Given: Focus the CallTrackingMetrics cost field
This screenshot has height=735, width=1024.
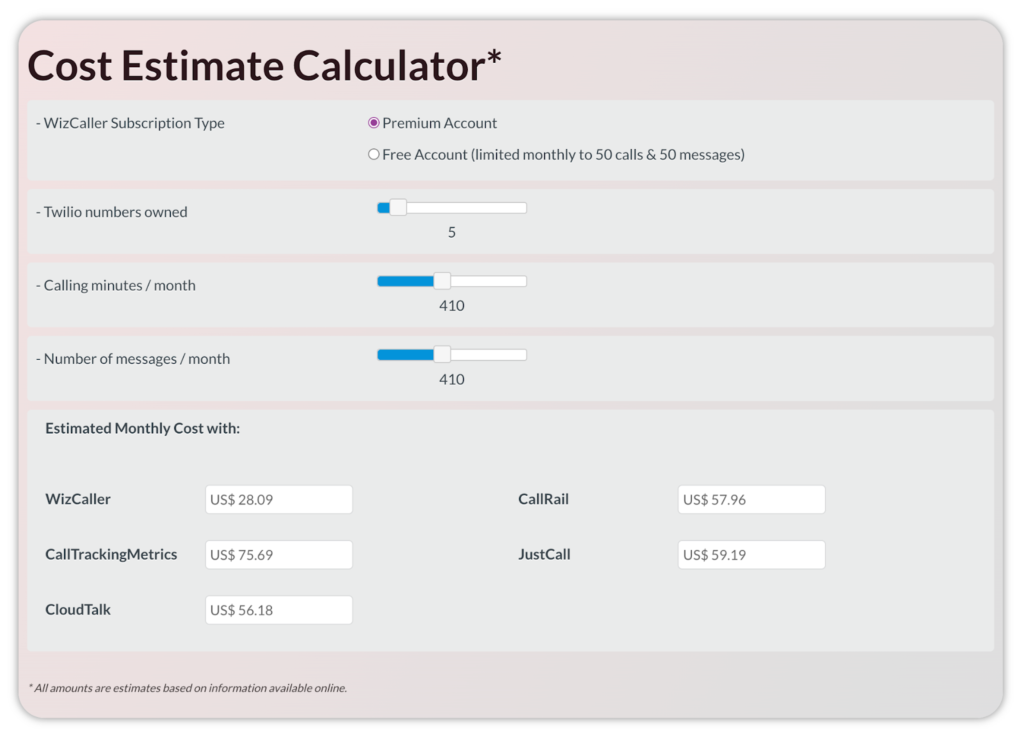Looking at the screenshot, I should click(278, 555).
